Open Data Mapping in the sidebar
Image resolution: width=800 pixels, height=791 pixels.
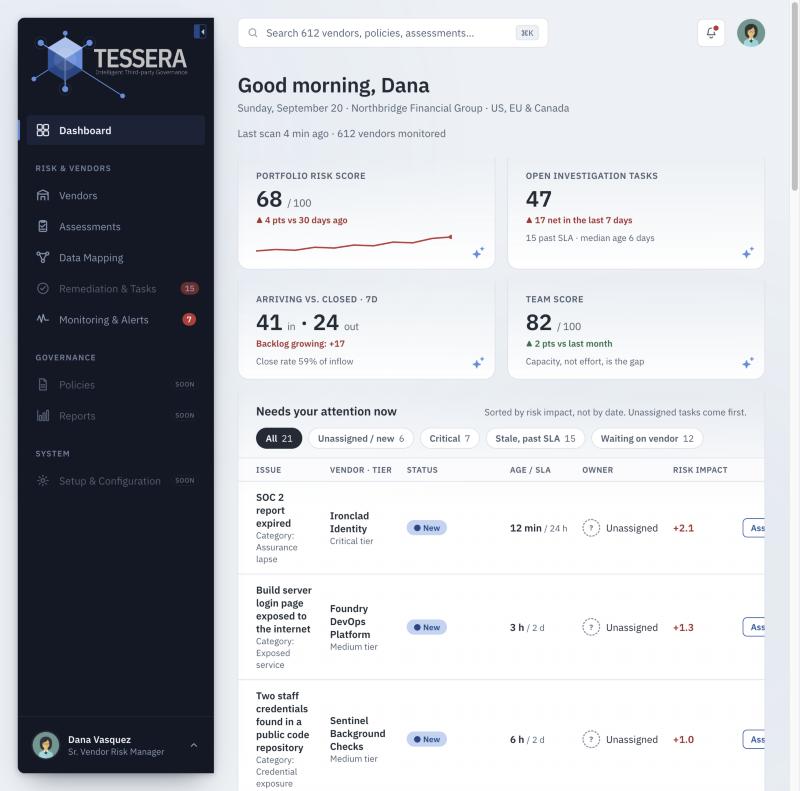116,258
